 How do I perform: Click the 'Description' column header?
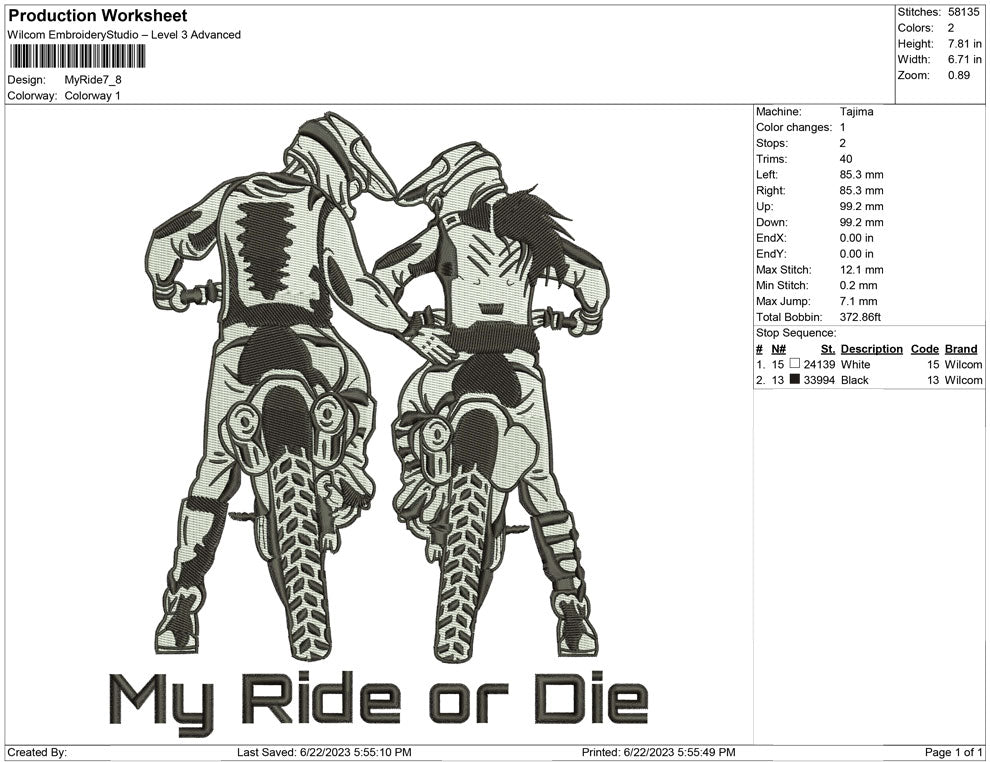[x=871, y=349]
